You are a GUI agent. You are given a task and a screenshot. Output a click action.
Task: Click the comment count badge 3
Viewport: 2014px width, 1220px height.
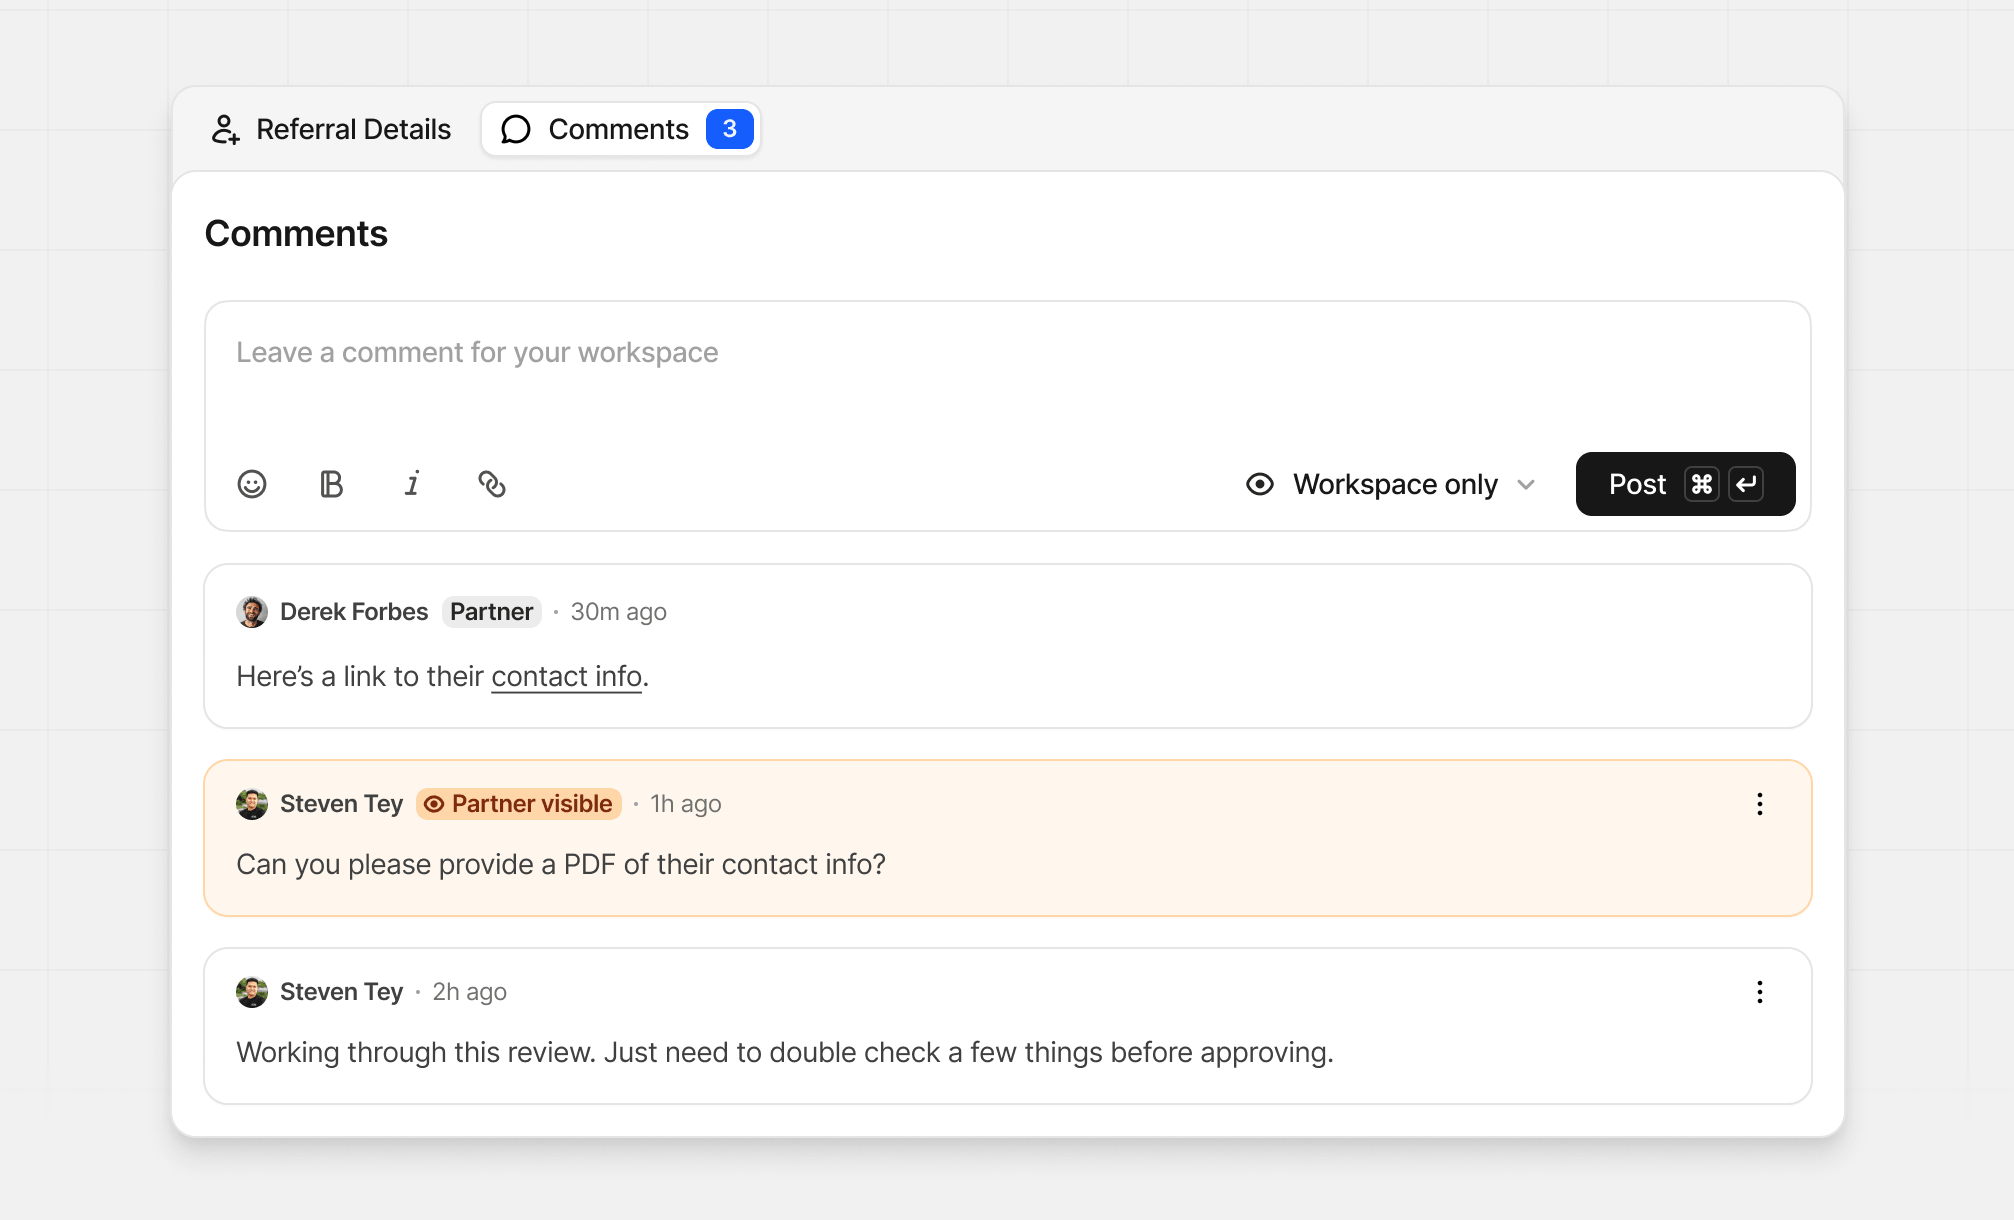[730, 129]
